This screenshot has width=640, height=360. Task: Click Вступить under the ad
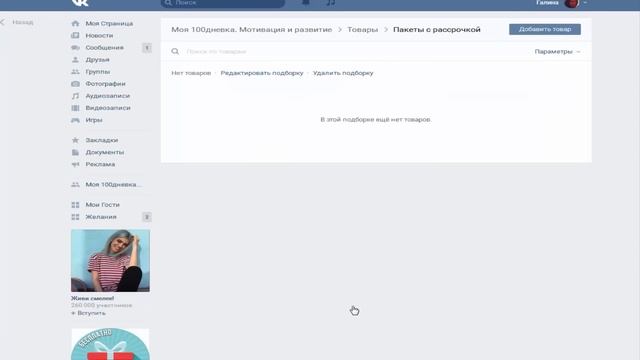pos(88,313)
